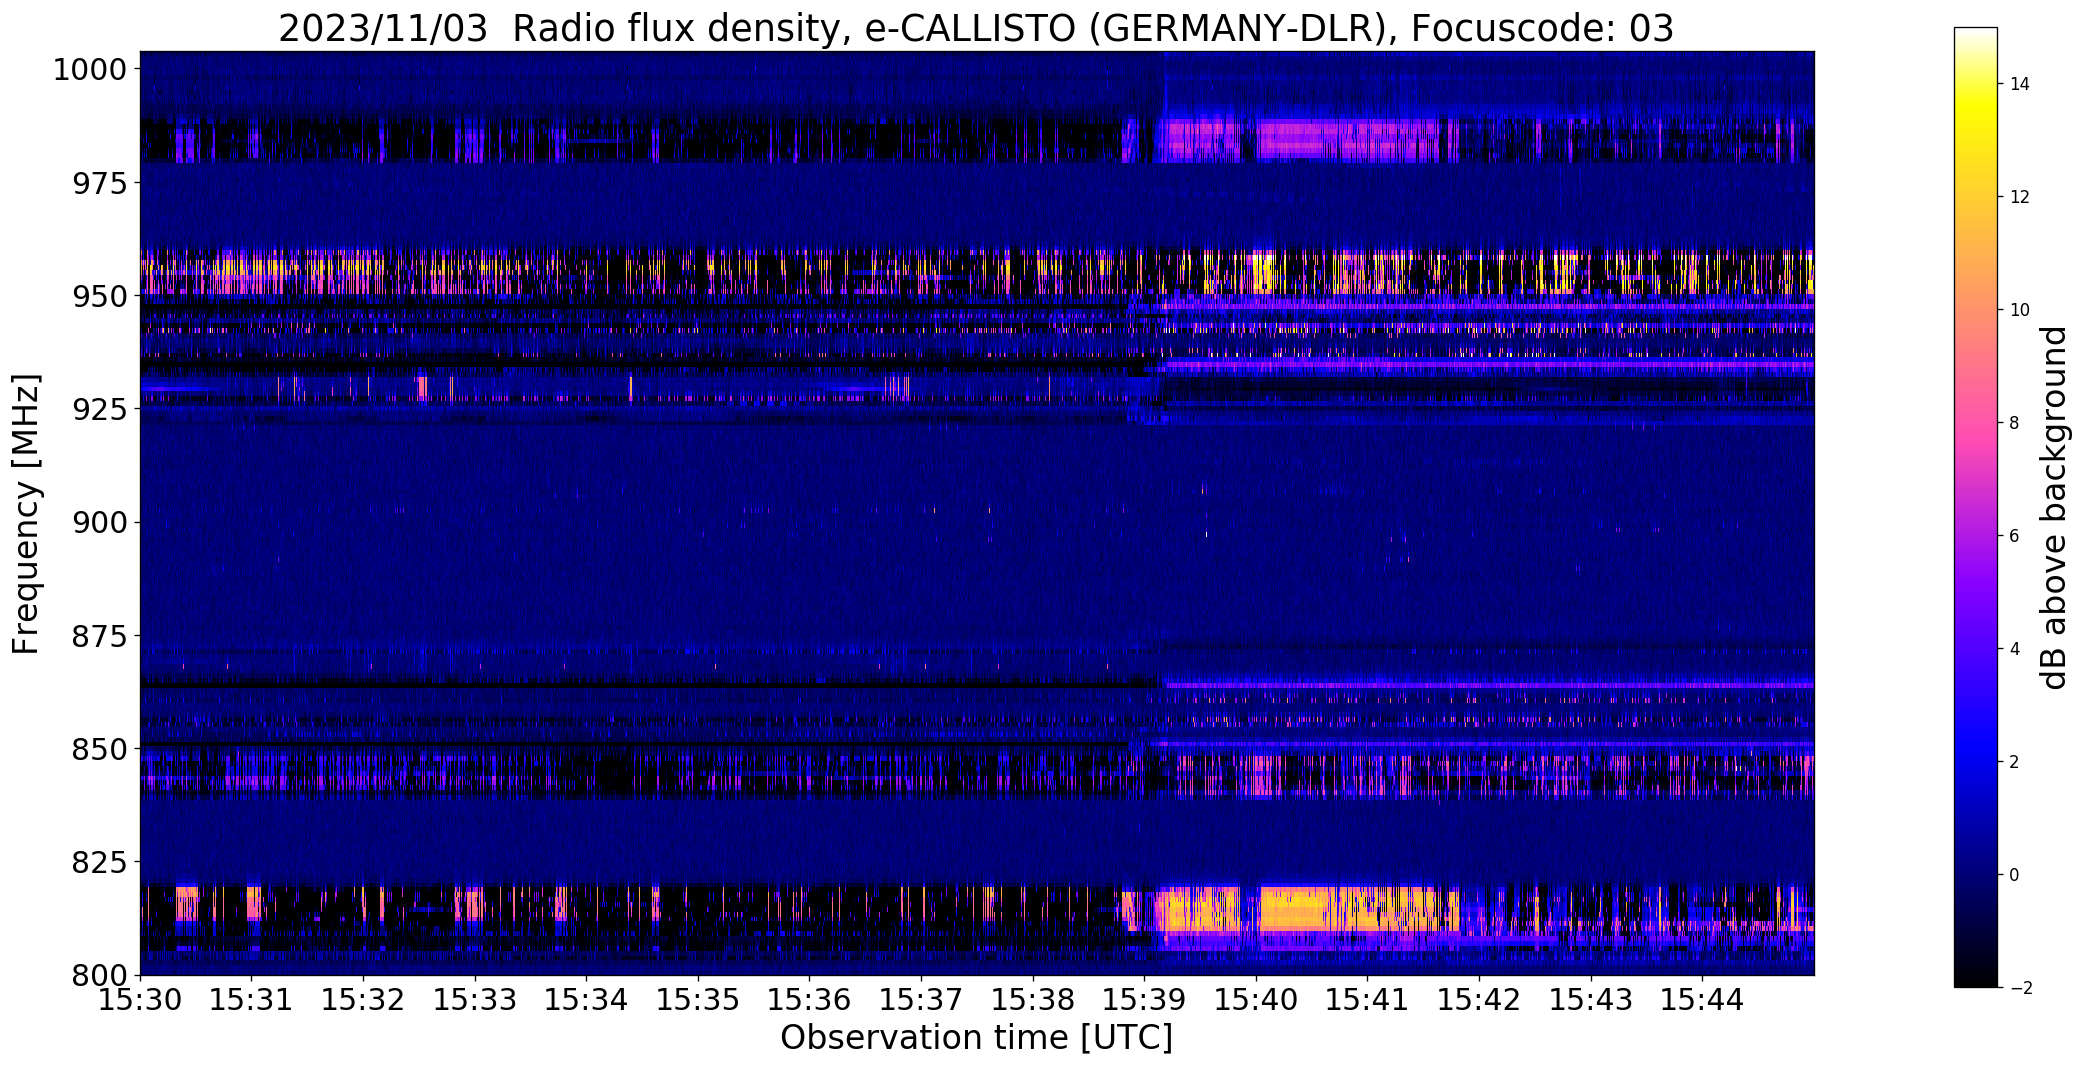2085x1067 pixels.
Task: Click the colorbar tick label 8
Action: (x=2015, y=423)
